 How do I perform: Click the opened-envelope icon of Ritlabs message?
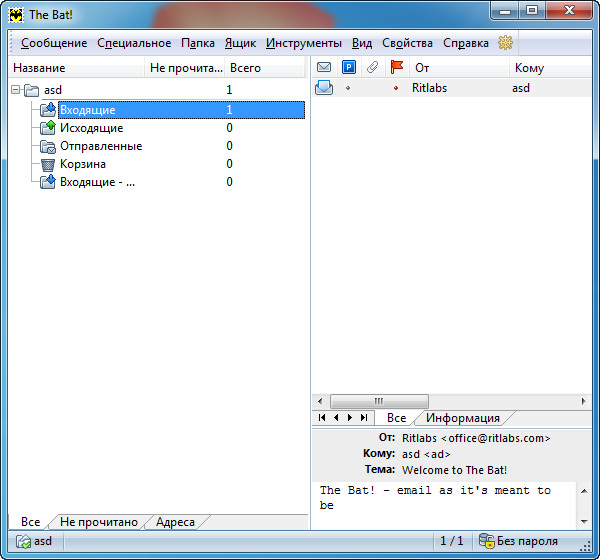point(324,88)
